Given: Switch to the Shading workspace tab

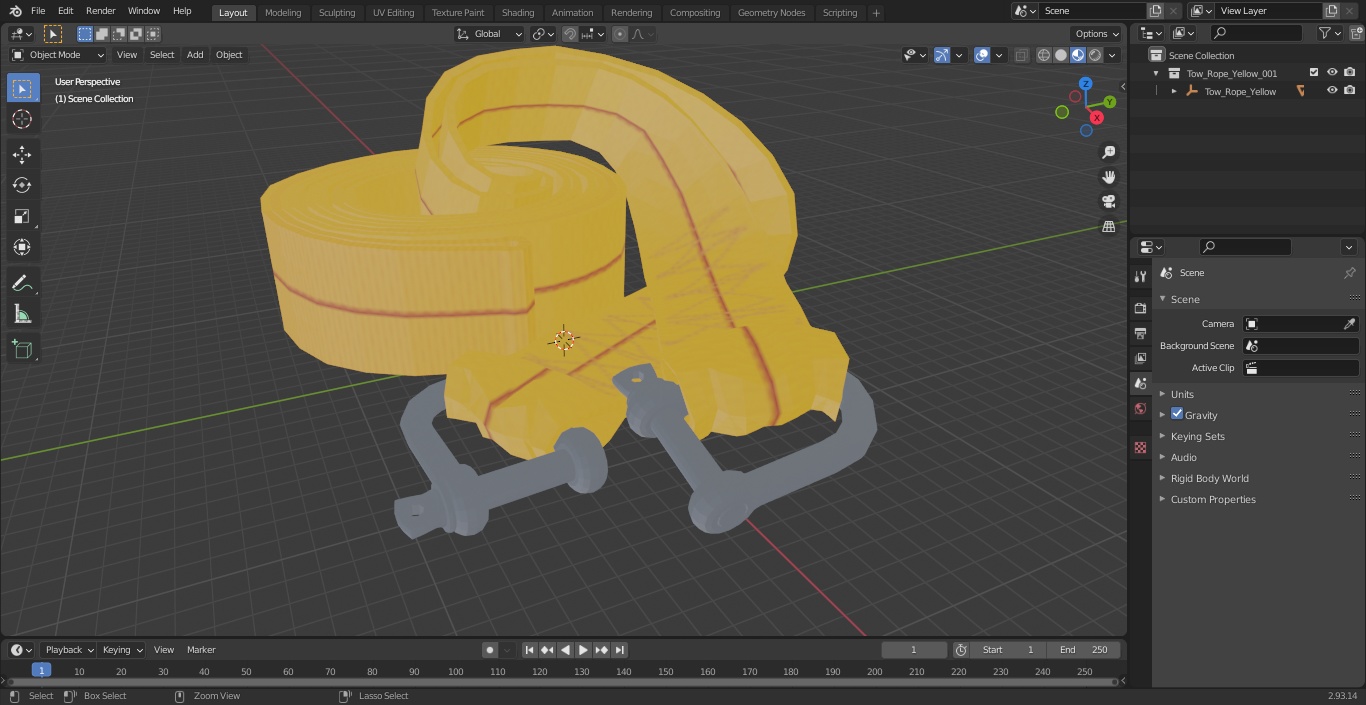Looking at the screenshot, I should point(518,13).
